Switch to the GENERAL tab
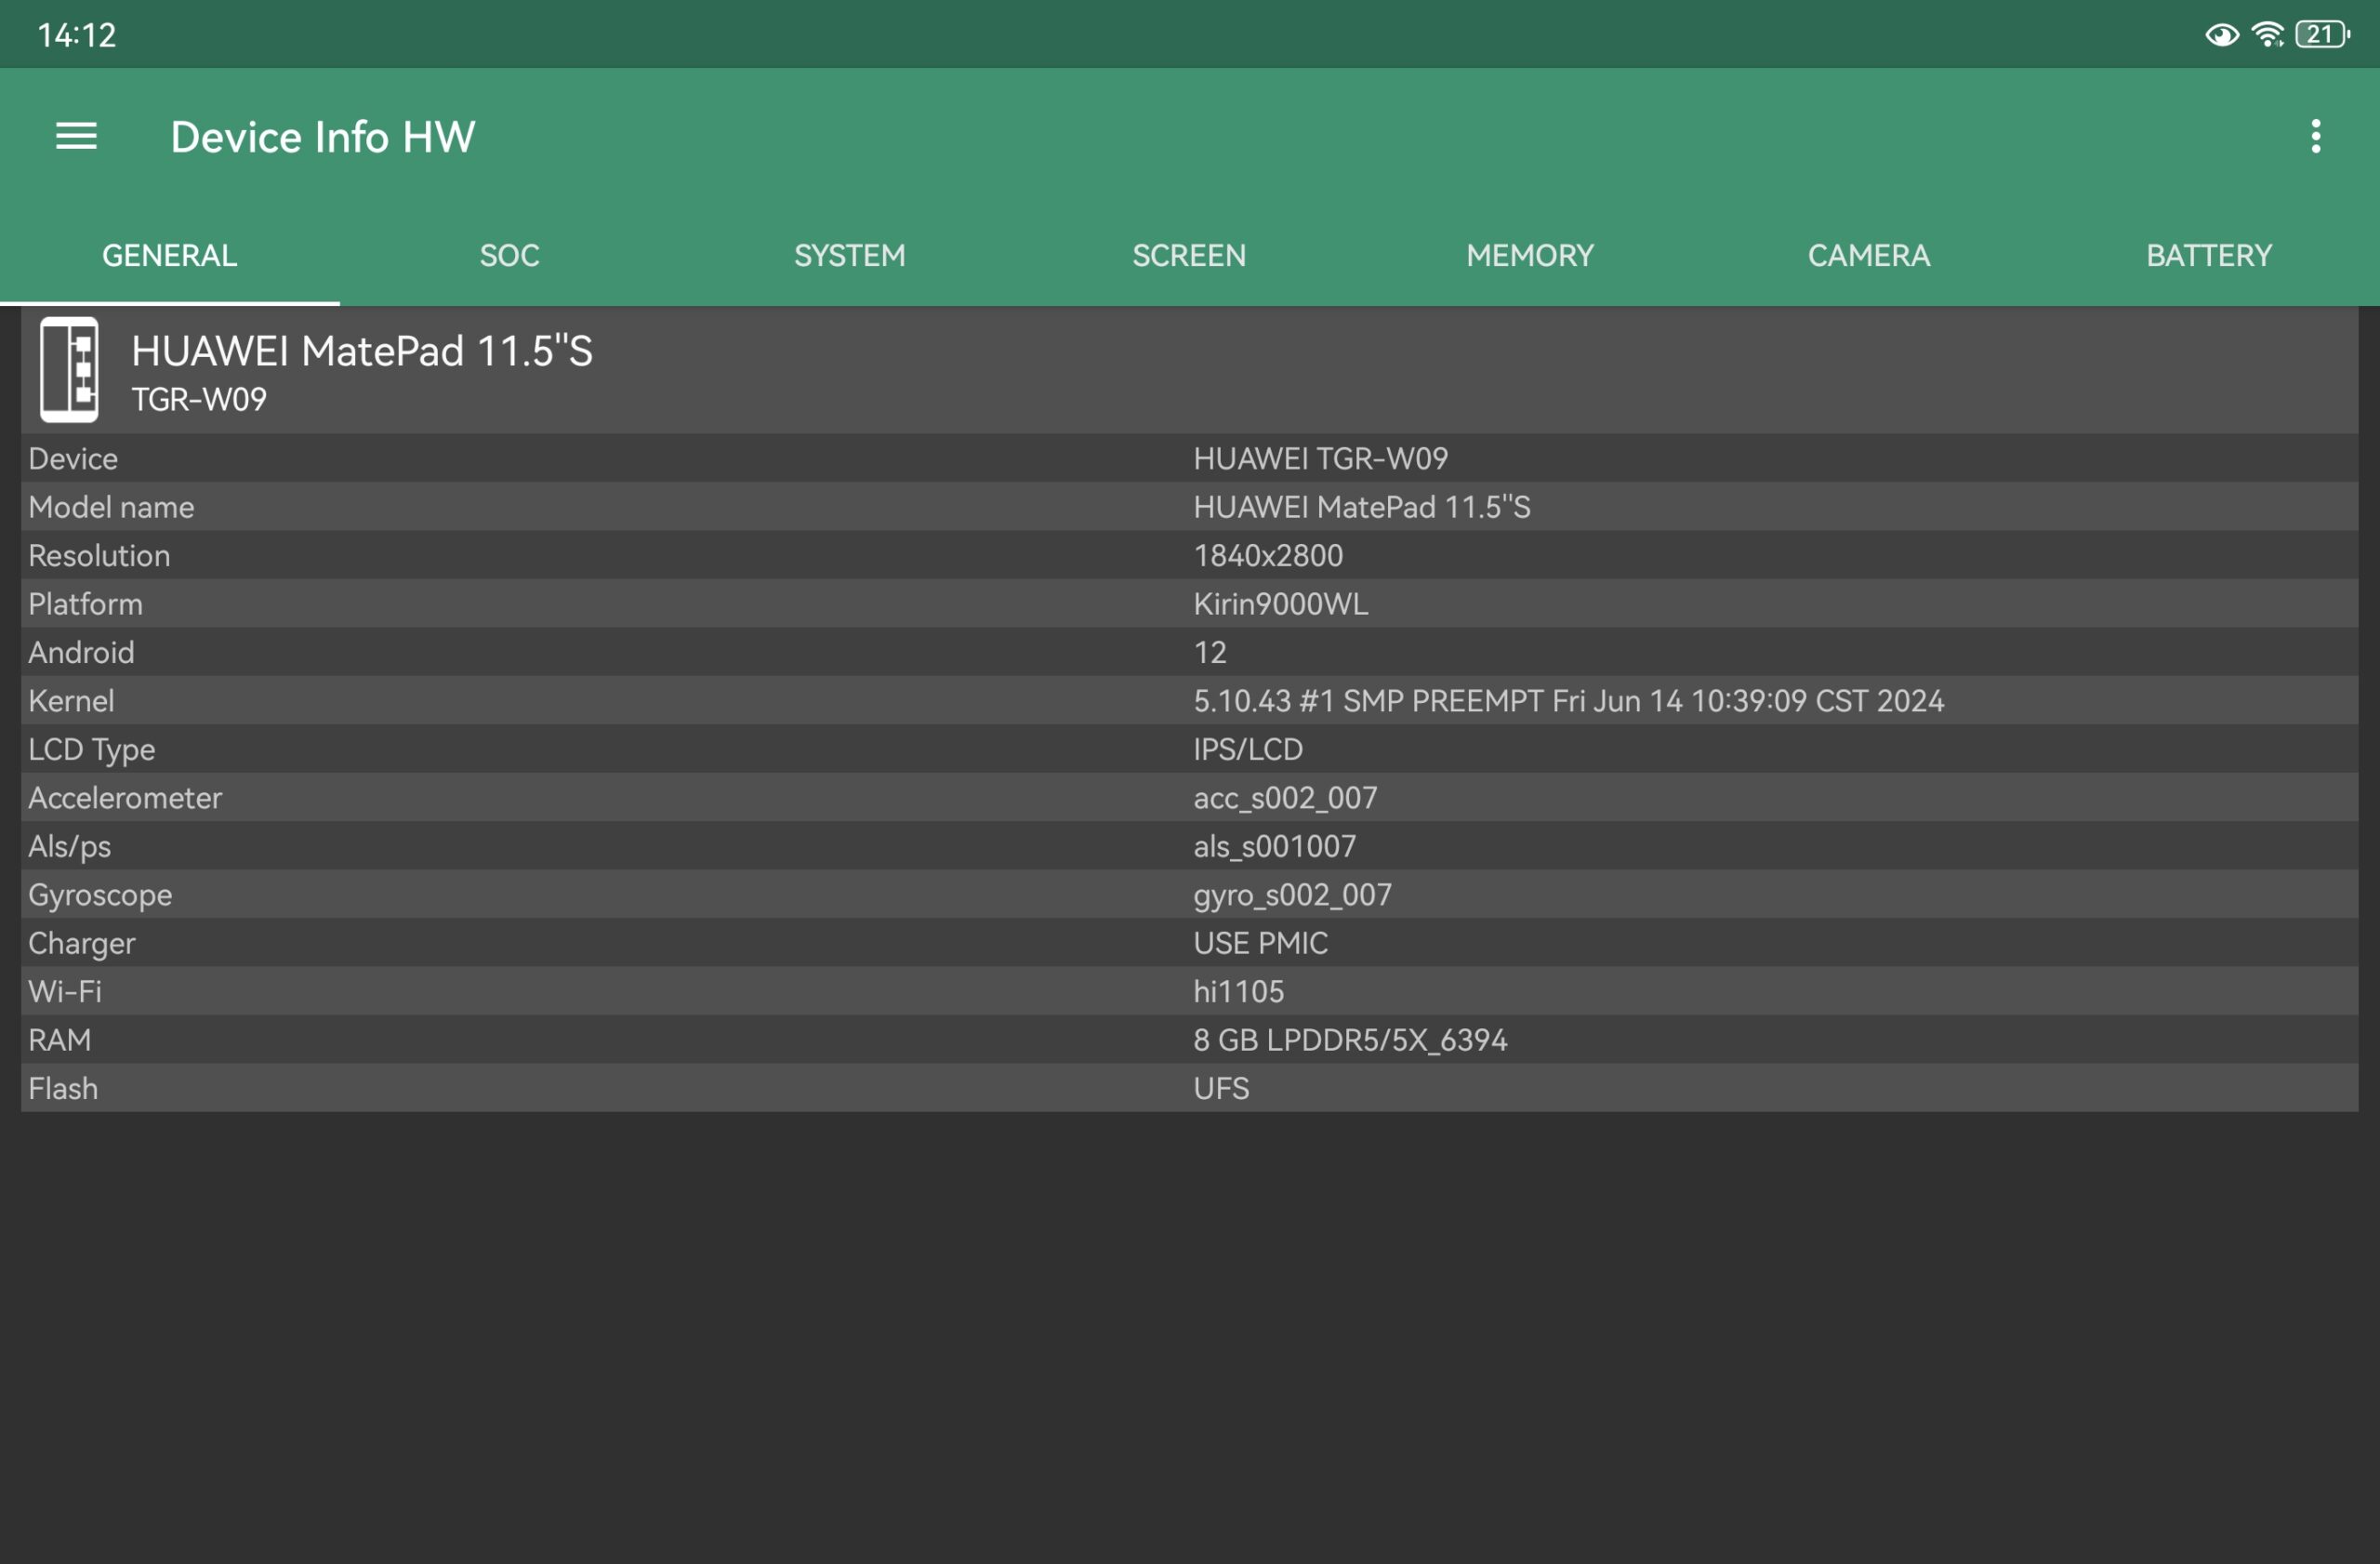The height and width of the screenshot is (1564, 2380). 170,255
